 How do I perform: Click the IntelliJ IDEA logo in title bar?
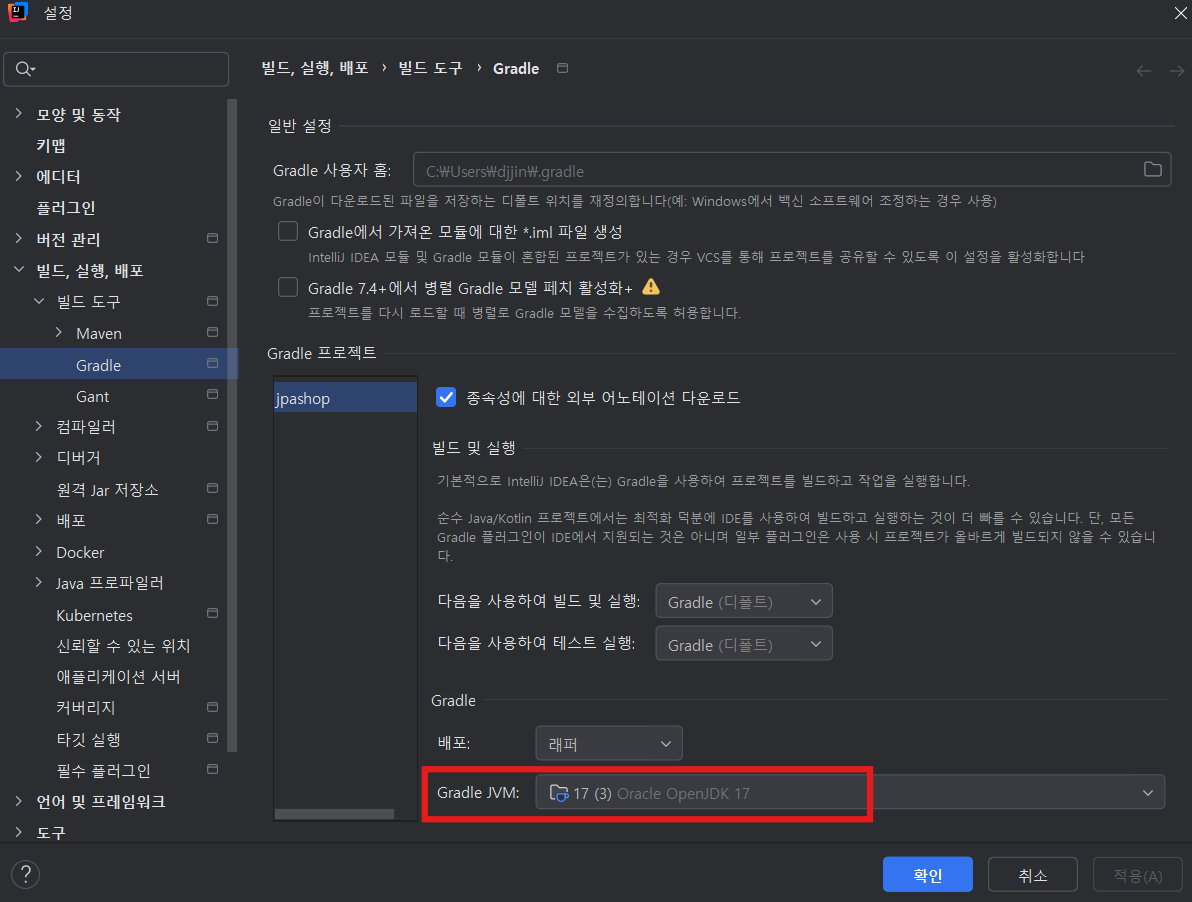pyautogui.click(x=17, y=12)
